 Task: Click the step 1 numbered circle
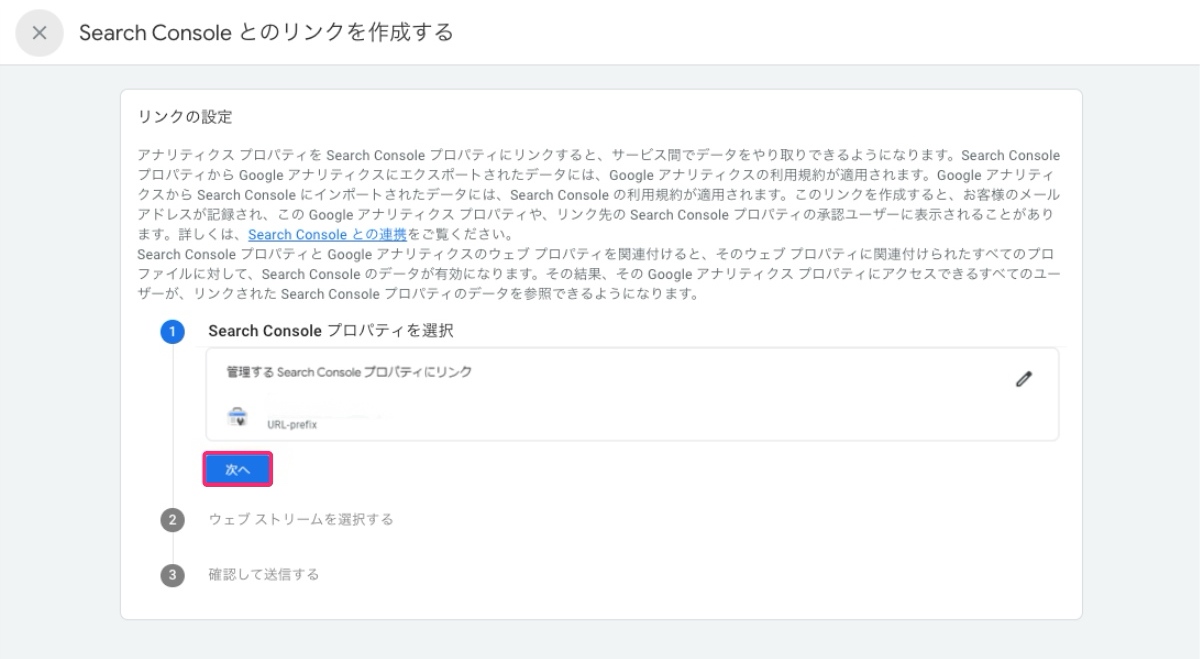coord(172,331)
